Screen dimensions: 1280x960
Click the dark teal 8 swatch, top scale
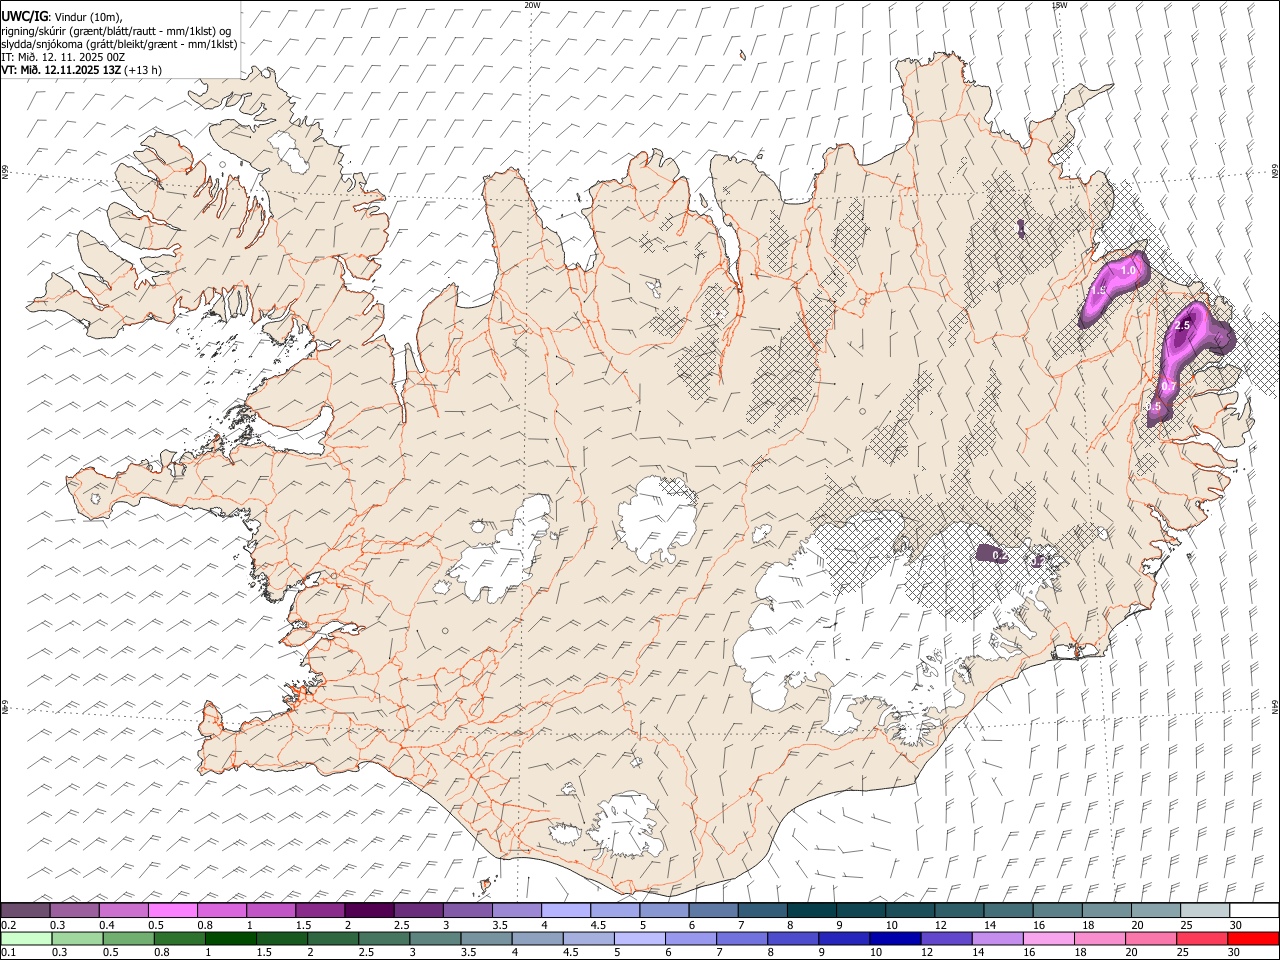[811, 911]
